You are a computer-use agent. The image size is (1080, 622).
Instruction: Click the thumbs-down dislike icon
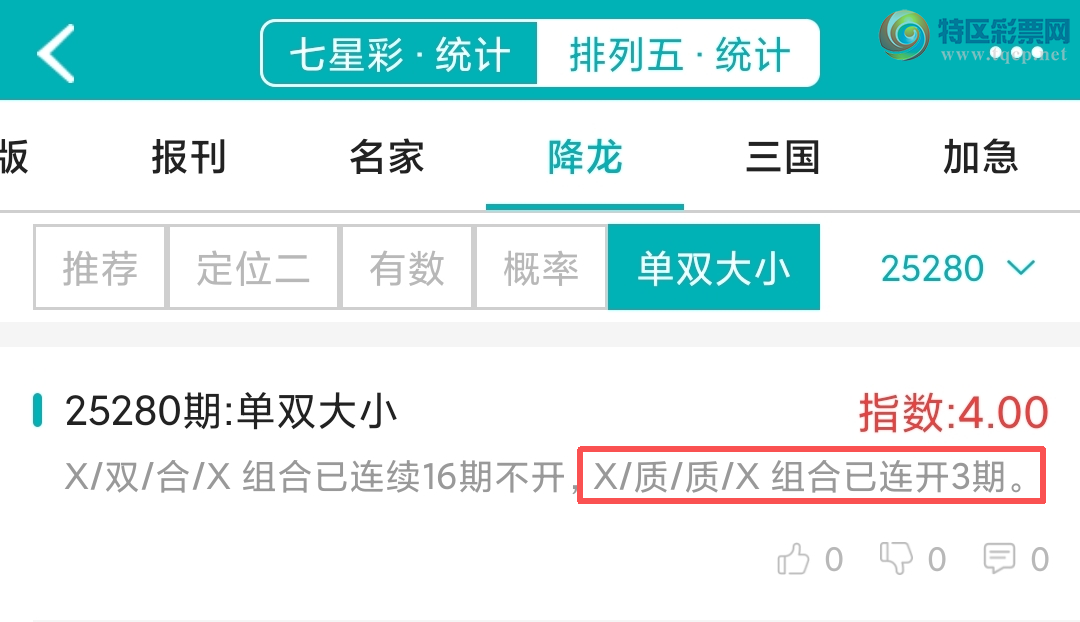[895, 558]
